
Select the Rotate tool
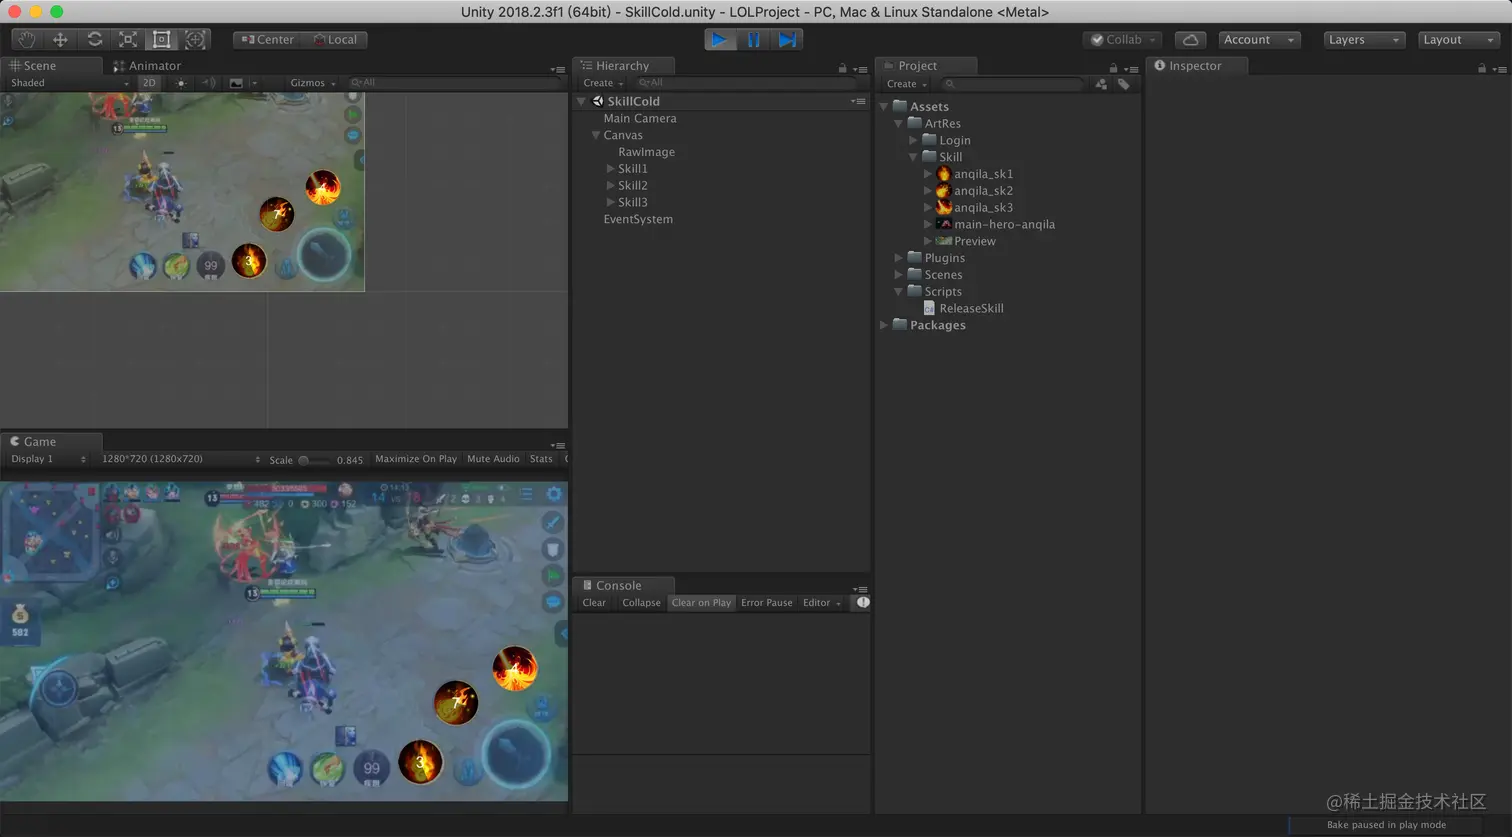coord(94,40)
